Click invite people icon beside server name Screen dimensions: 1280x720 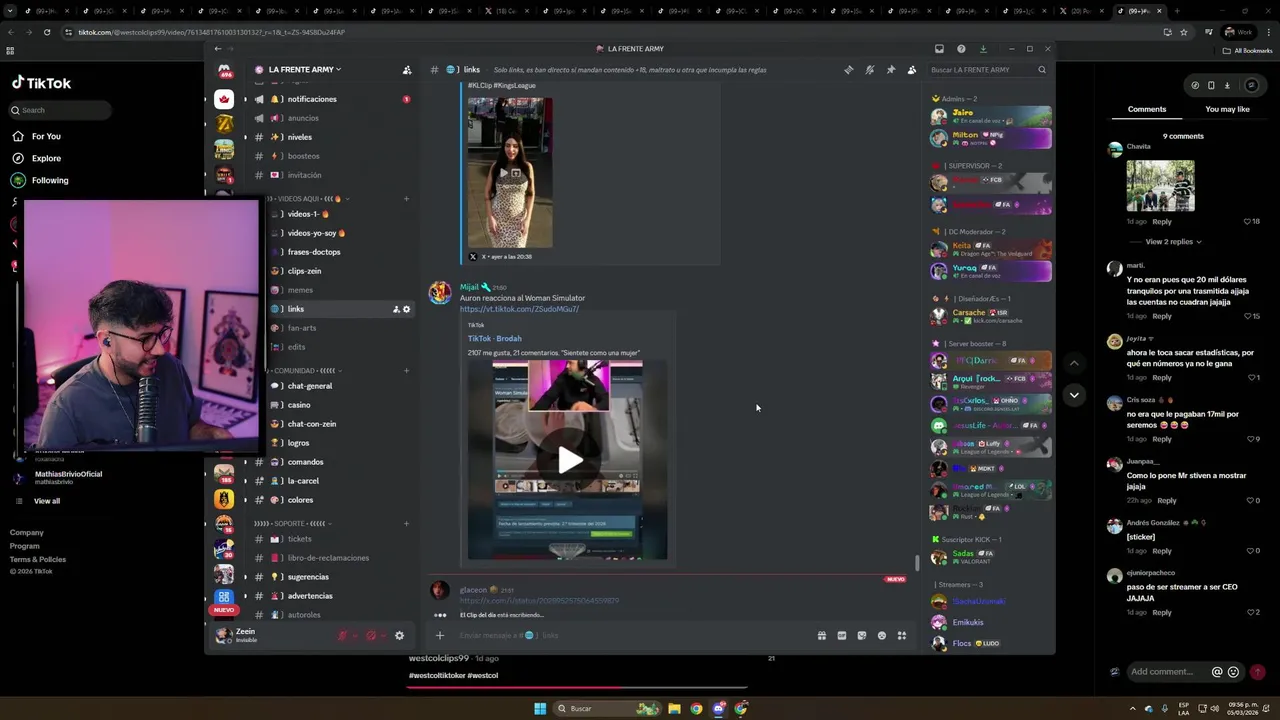pyautogui.click(x=406, y=70)
